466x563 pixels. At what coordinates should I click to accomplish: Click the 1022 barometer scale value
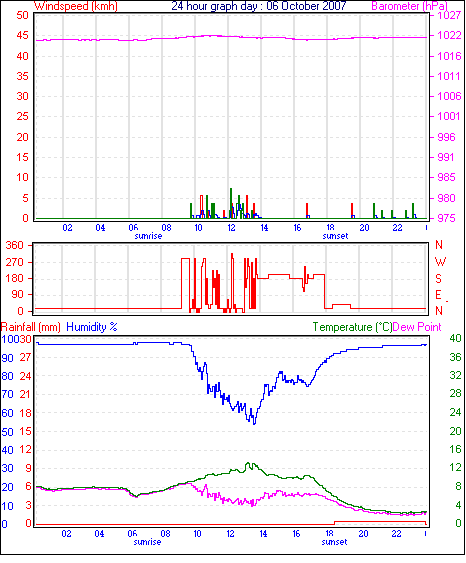click(449, 36)
